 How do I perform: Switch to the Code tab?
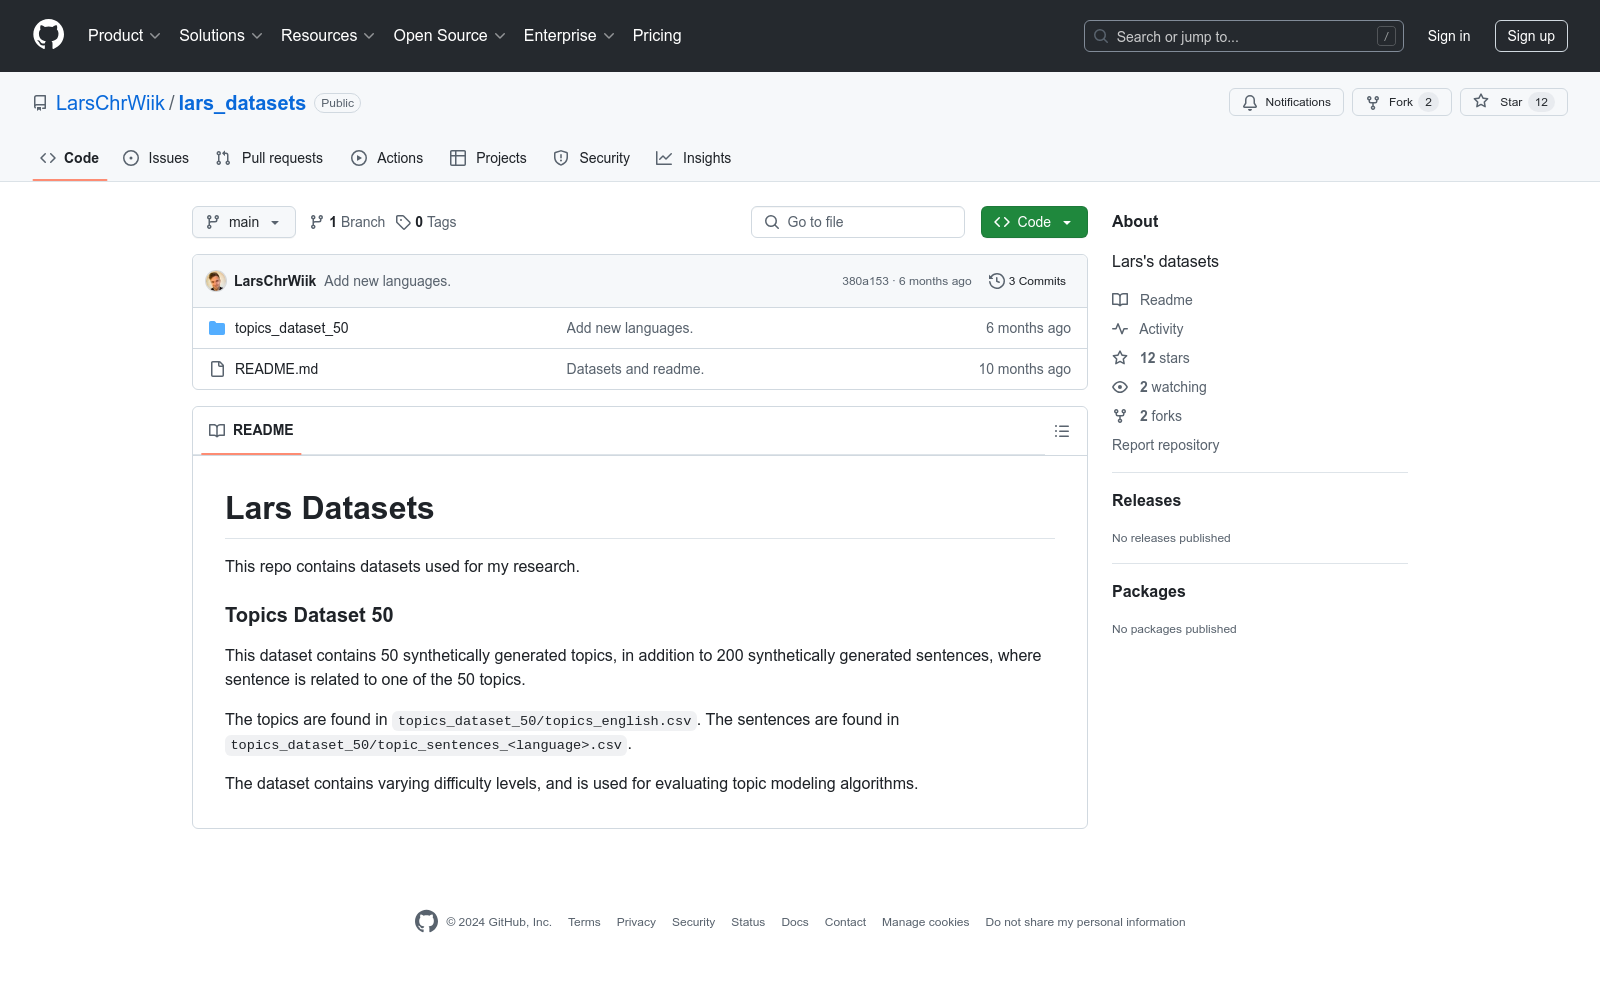tap(70, 158)
